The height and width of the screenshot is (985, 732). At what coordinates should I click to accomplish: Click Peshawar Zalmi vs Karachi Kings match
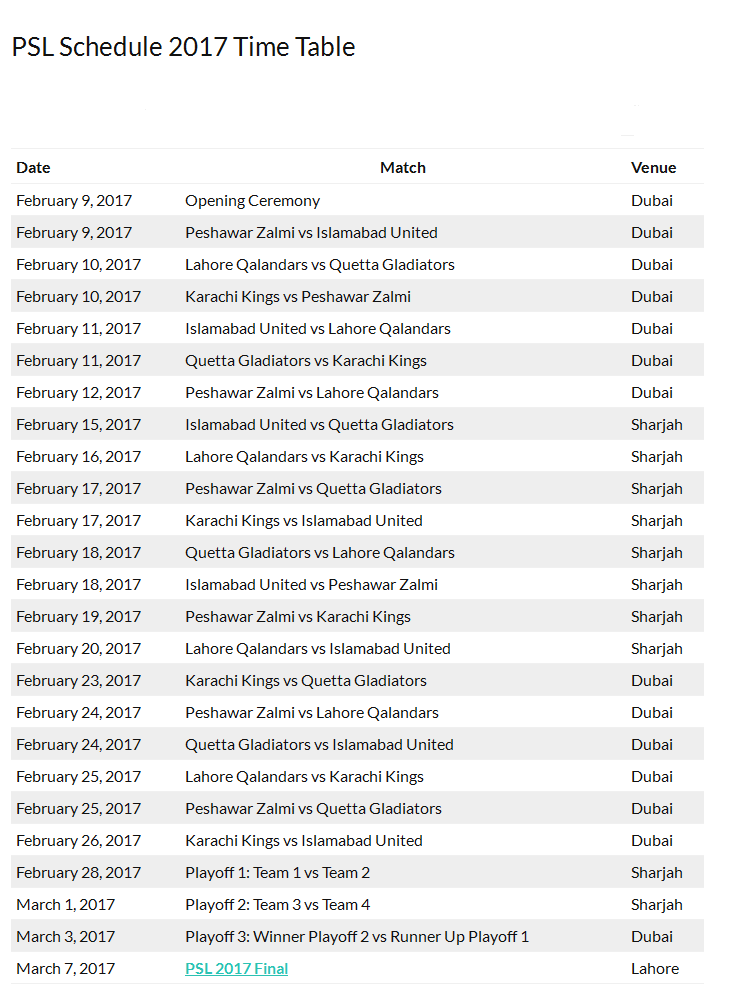(297, 616)
